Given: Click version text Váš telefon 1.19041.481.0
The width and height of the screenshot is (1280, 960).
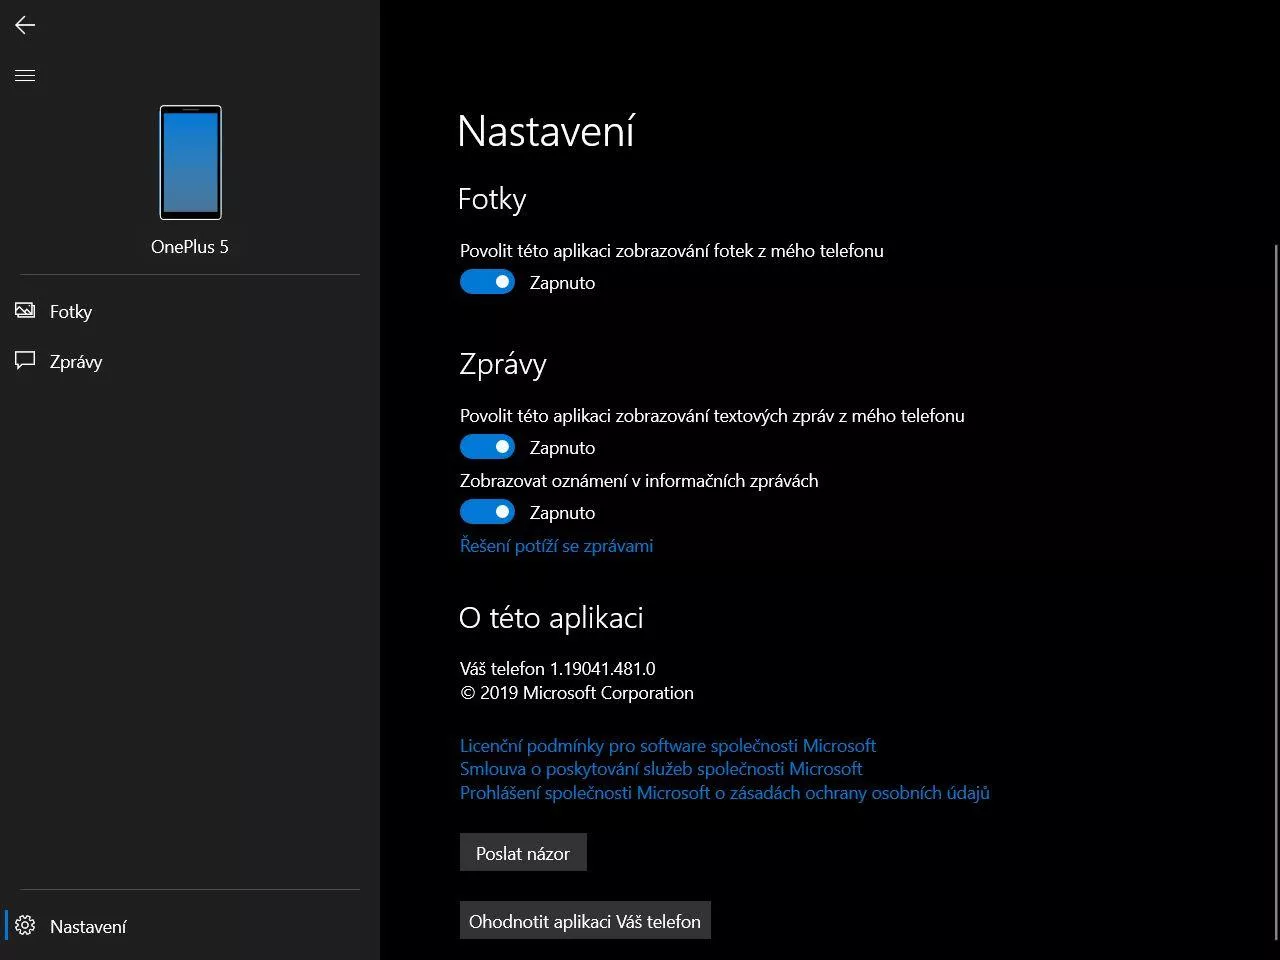Looking at the screenshot, I should pyautogui.click(x=557, y=668).
